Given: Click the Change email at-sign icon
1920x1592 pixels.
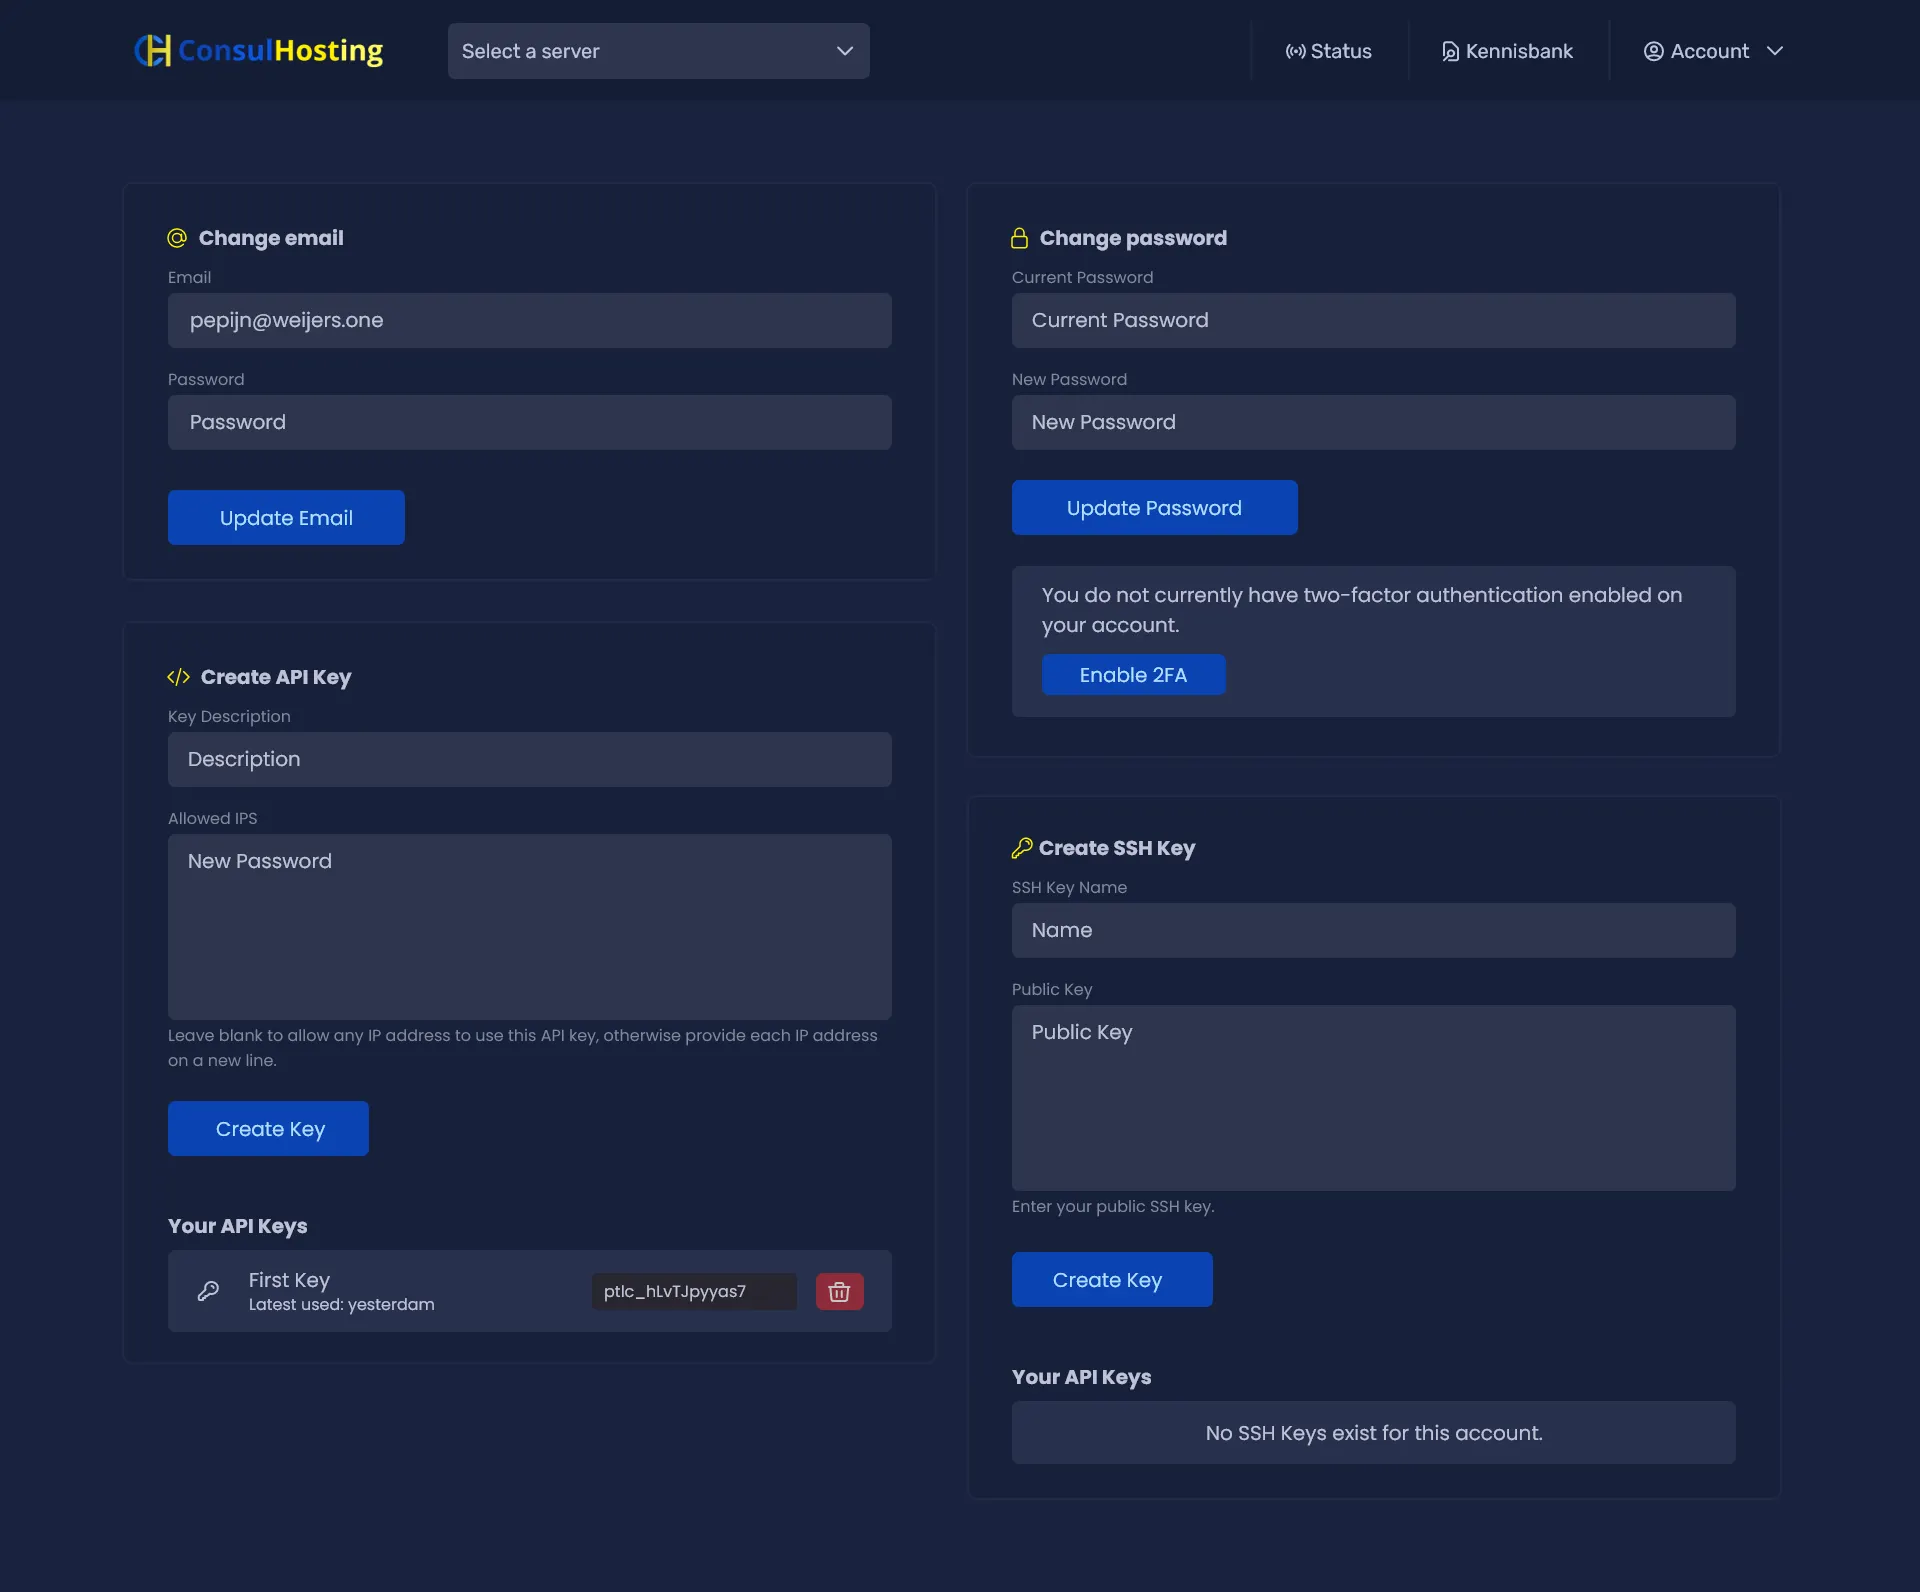Looking at the screenshot, I should point(177,238).
